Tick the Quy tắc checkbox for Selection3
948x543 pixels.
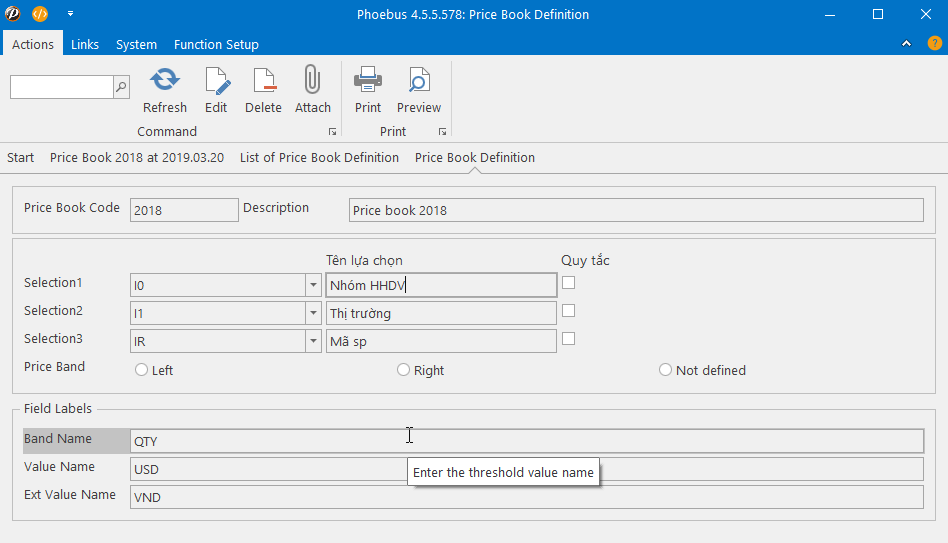pos(568,339)
